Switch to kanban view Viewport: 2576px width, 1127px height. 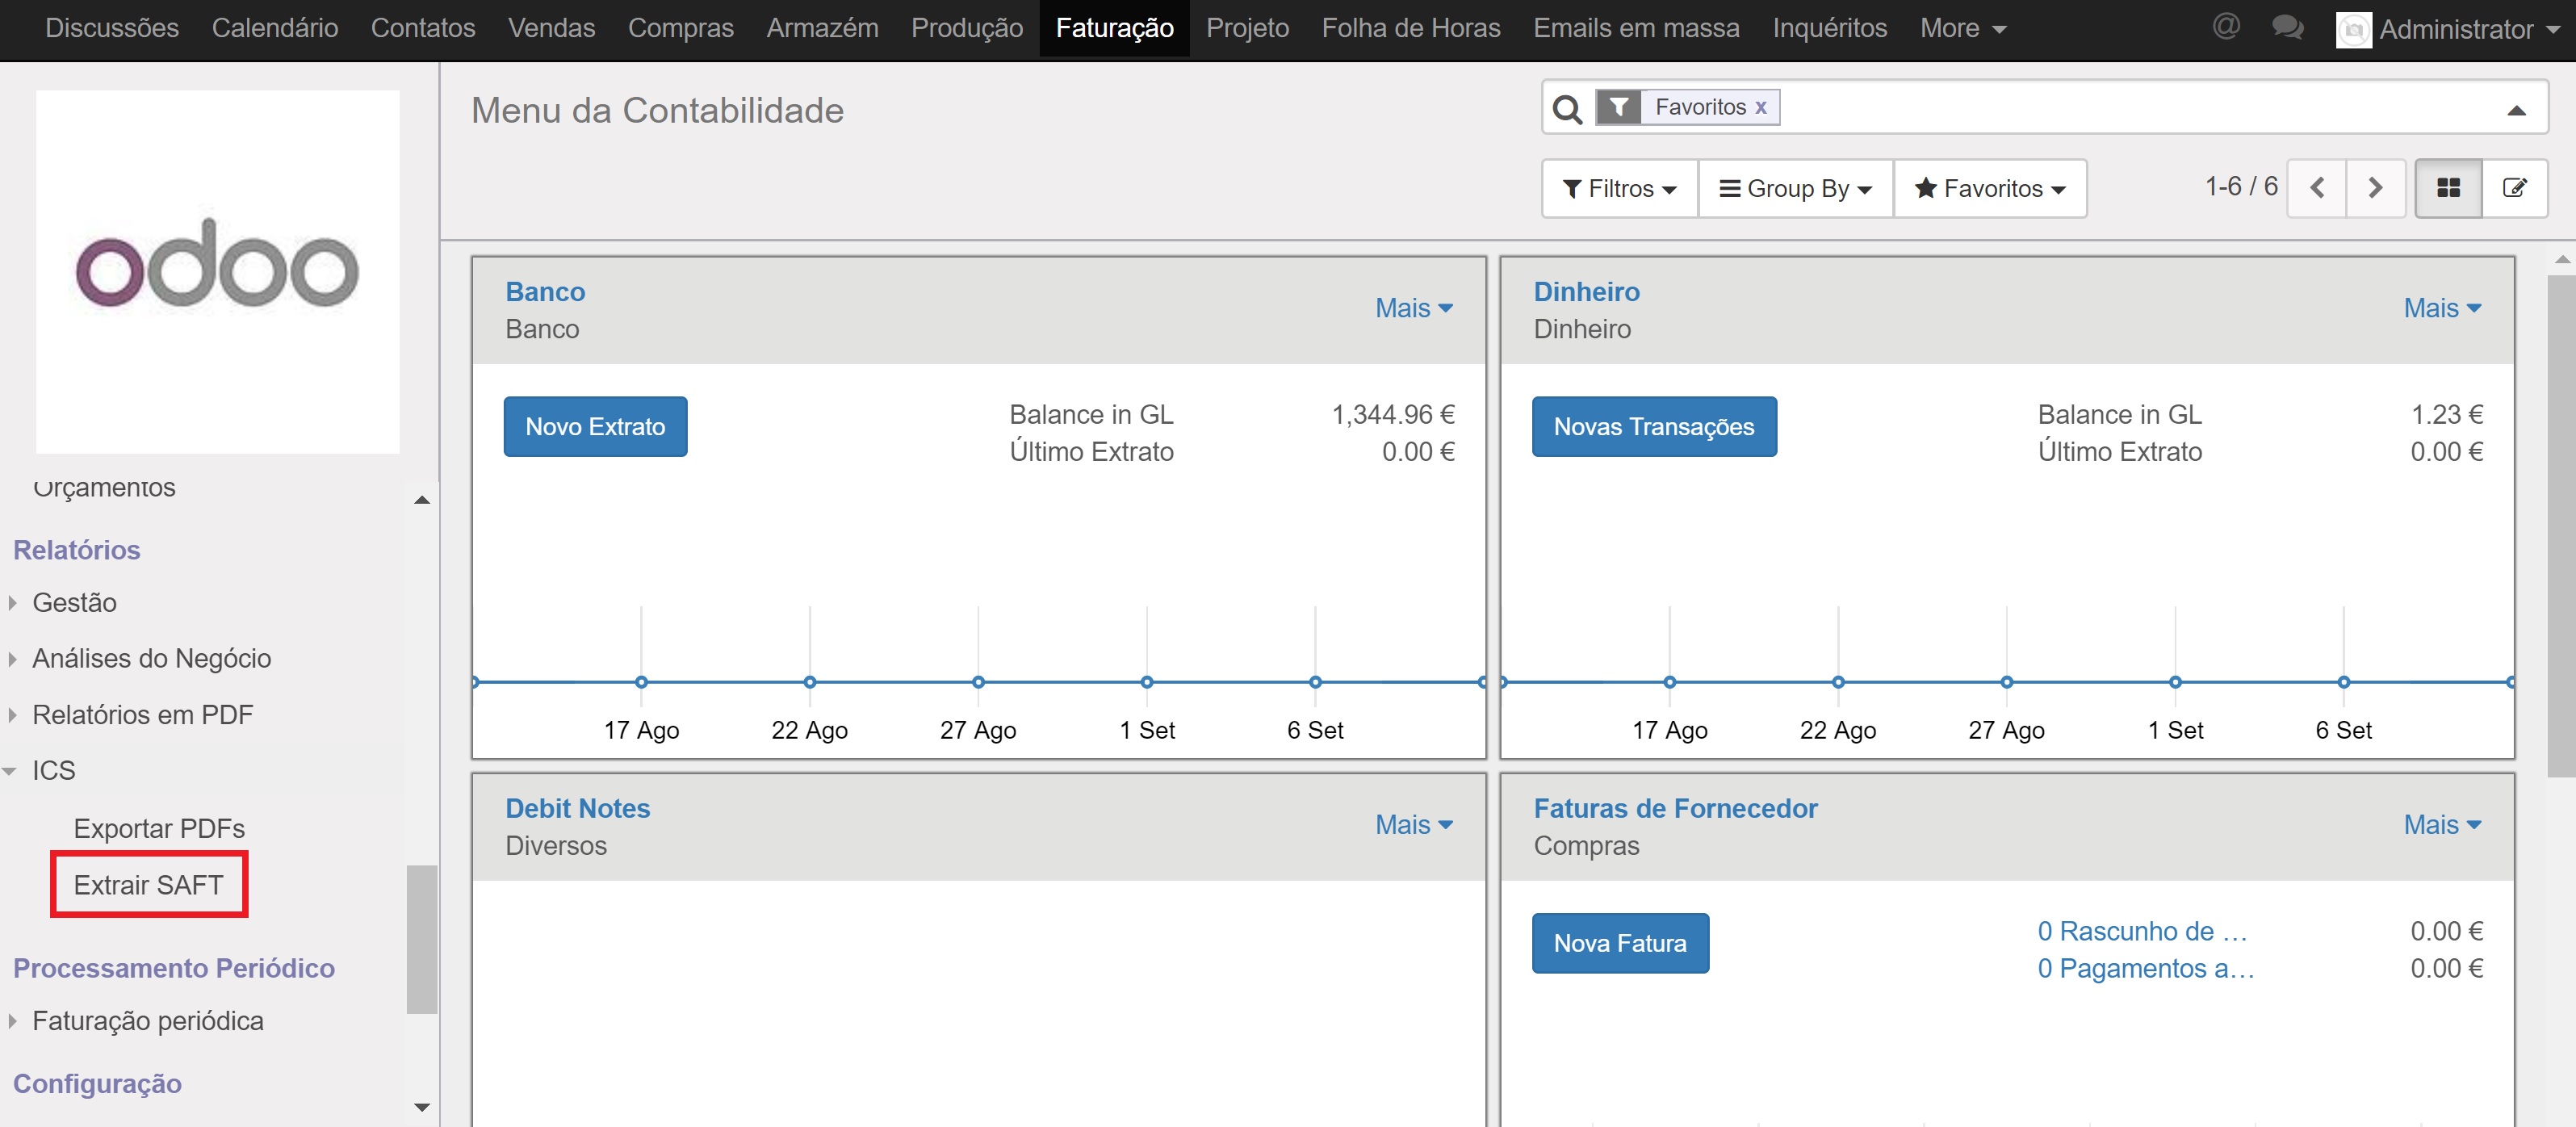[2448, 188]
